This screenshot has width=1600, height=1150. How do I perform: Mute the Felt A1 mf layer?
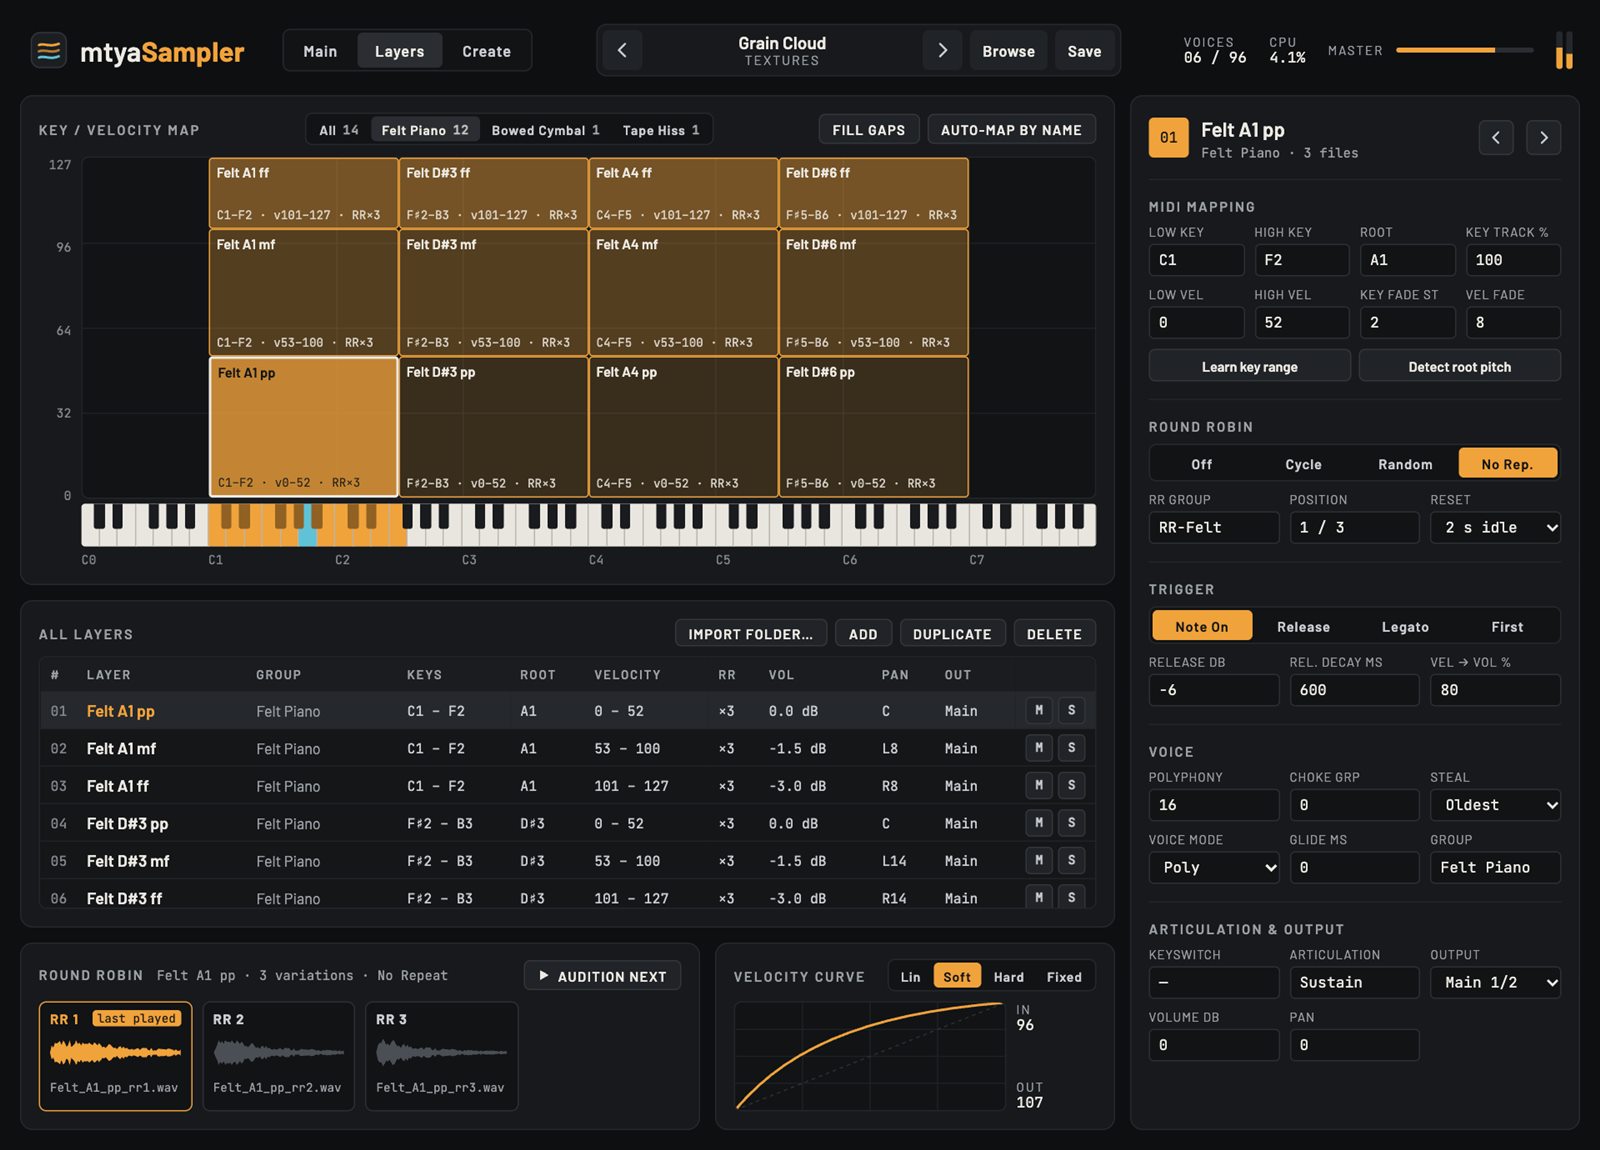coord(1039,748)
